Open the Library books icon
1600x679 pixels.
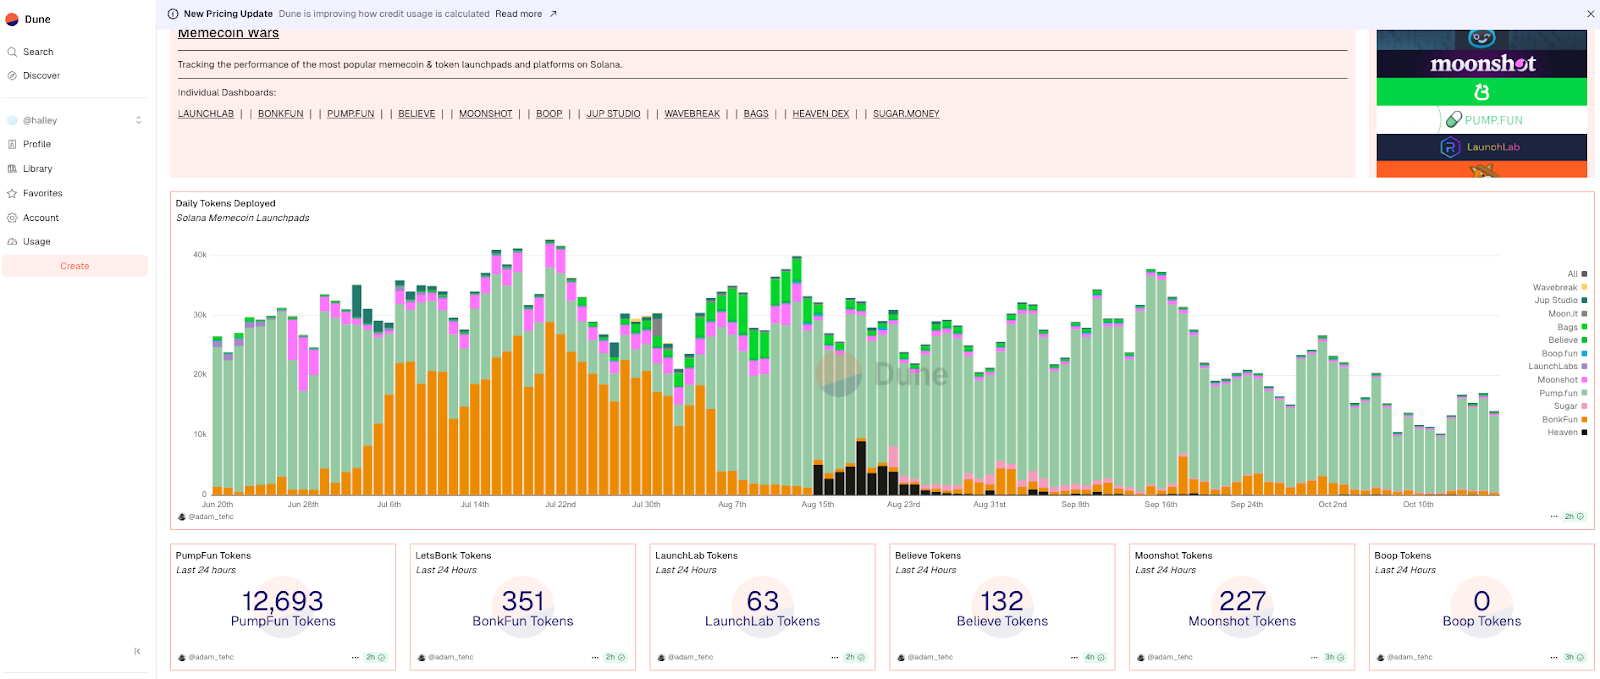coord(12,169)
